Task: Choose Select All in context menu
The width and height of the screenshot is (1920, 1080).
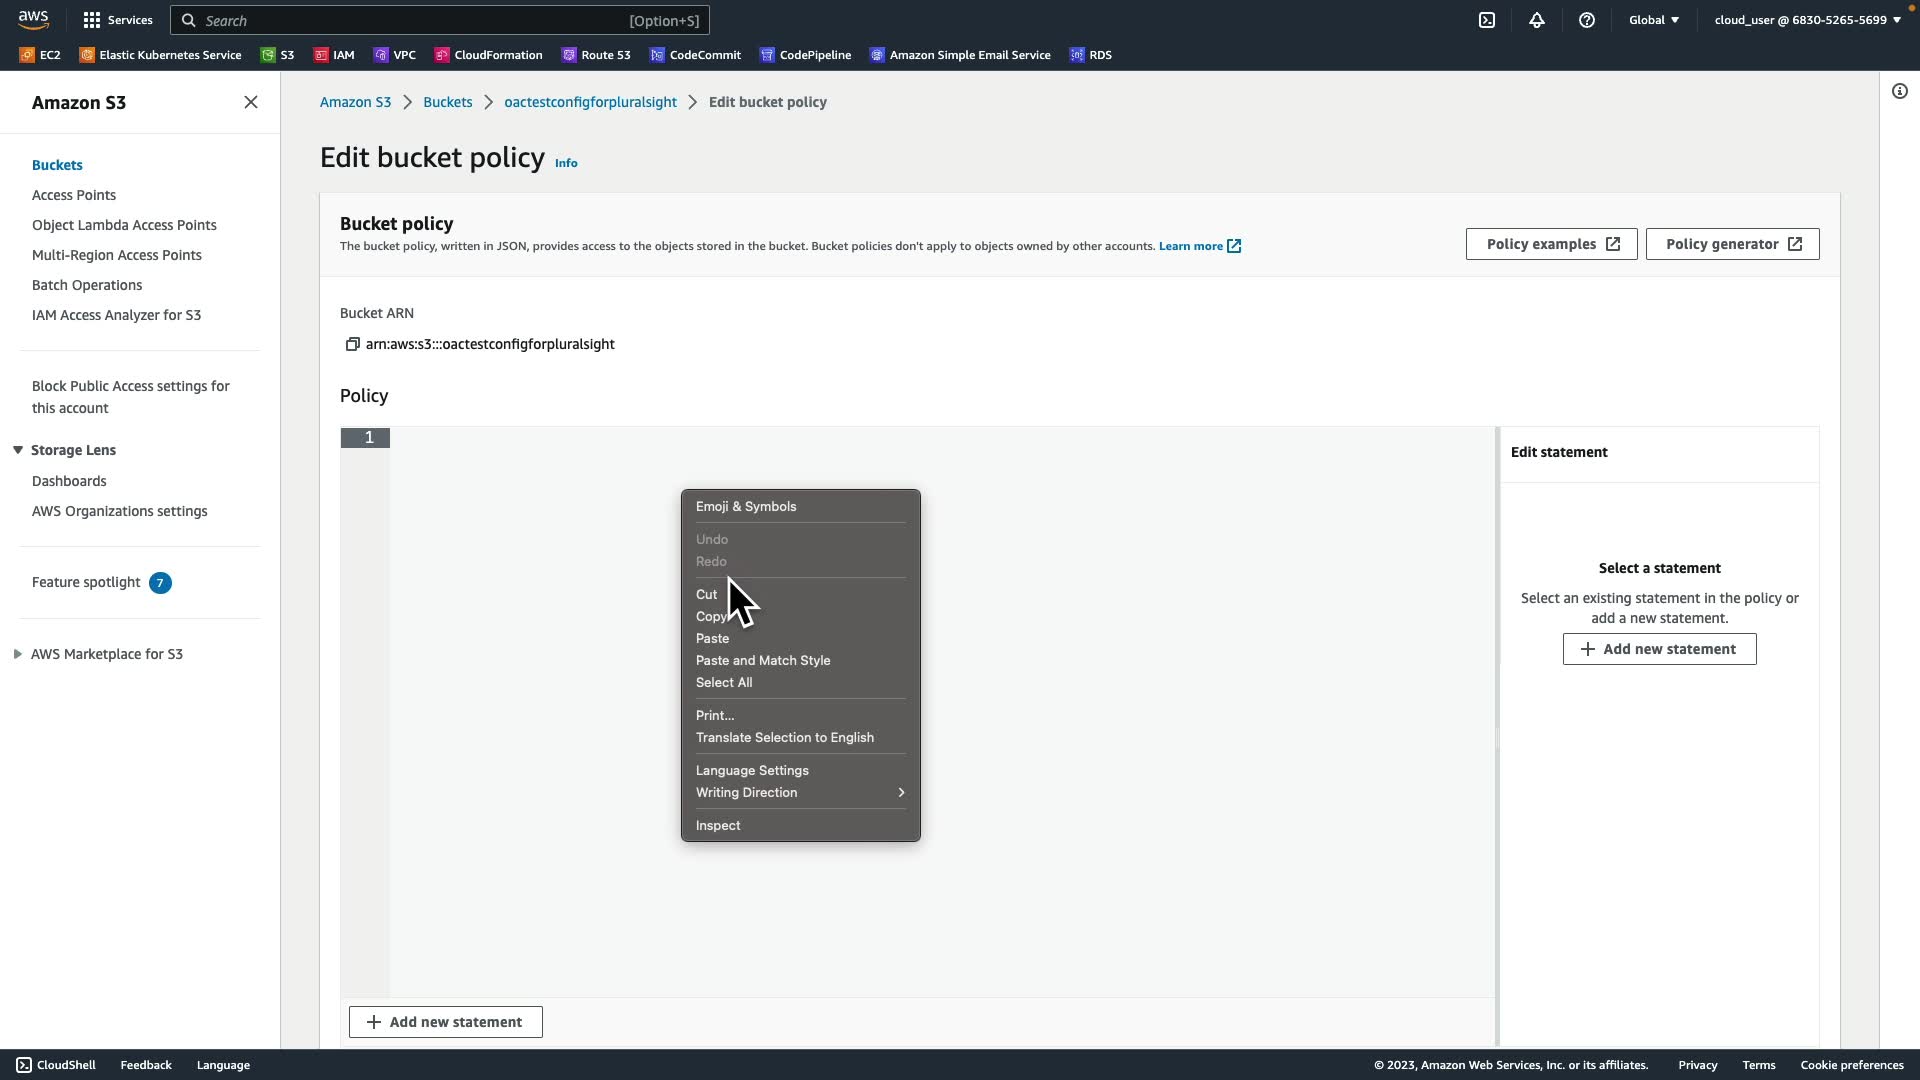Action: pyautogui.click(x=724, y=682)
